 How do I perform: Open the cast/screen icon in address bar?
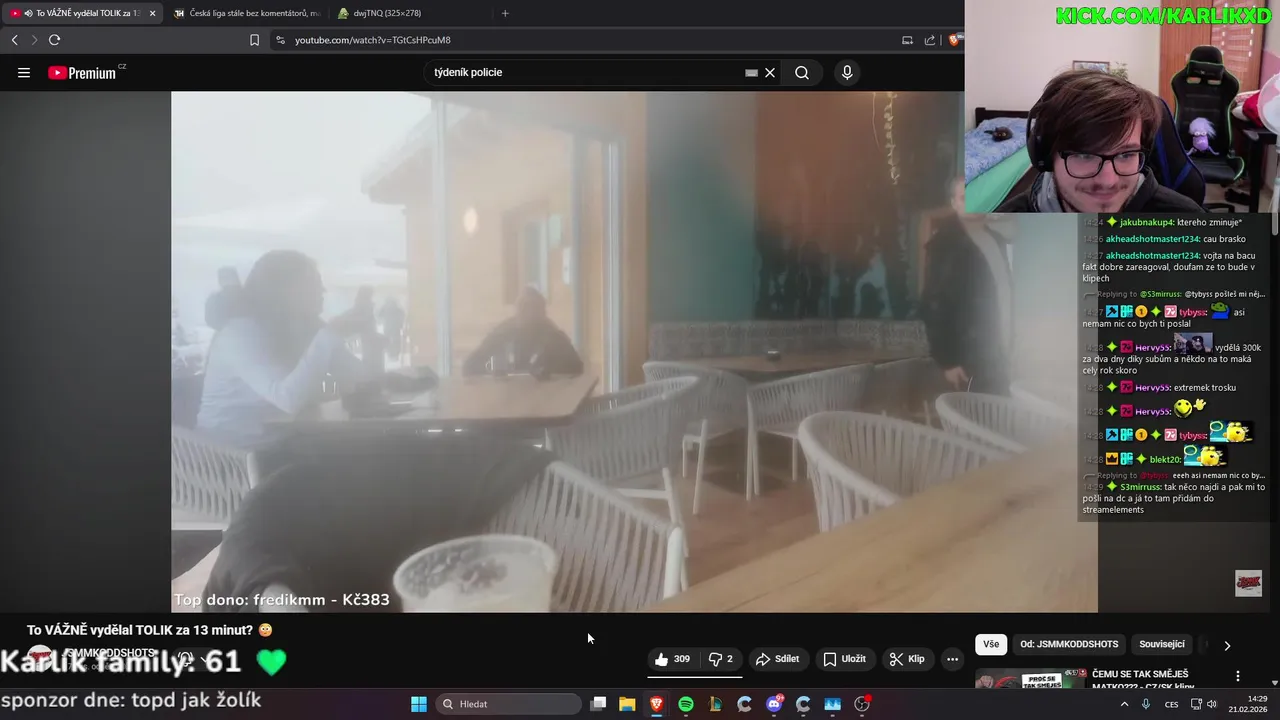pos(907,40)
